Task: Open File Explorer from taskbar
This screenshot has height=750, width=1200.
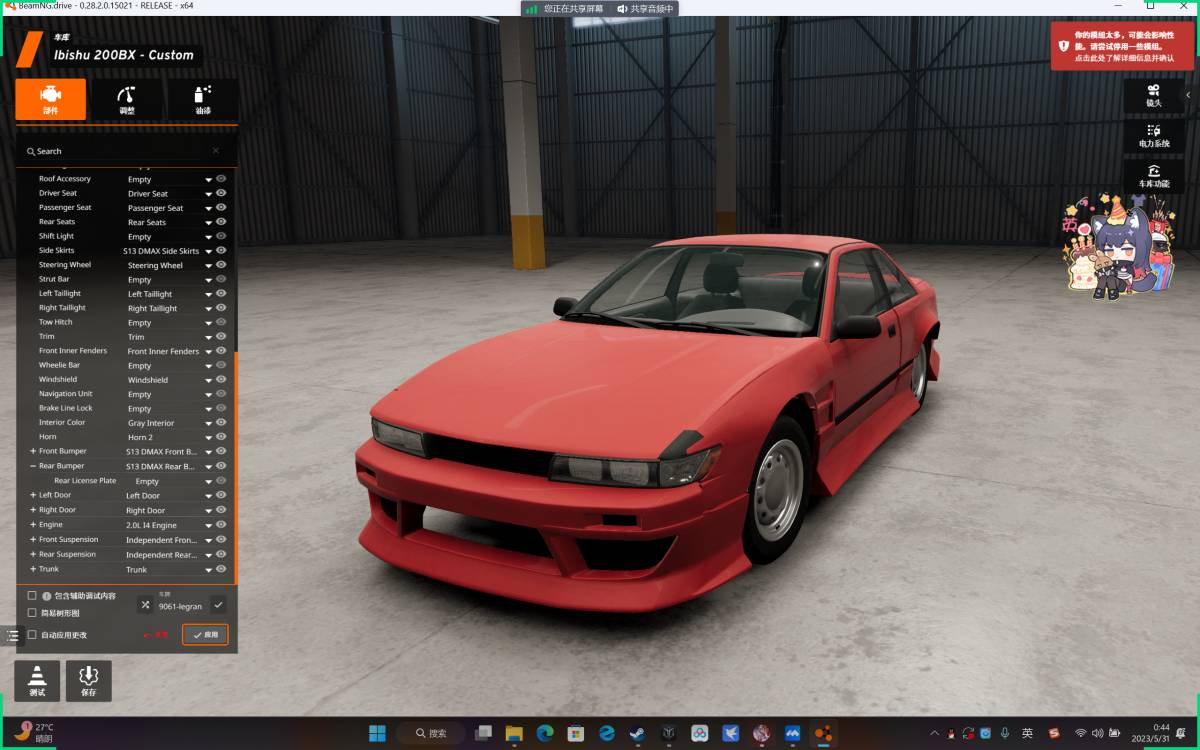Action: pyautogui.click(x=514, y=733)
